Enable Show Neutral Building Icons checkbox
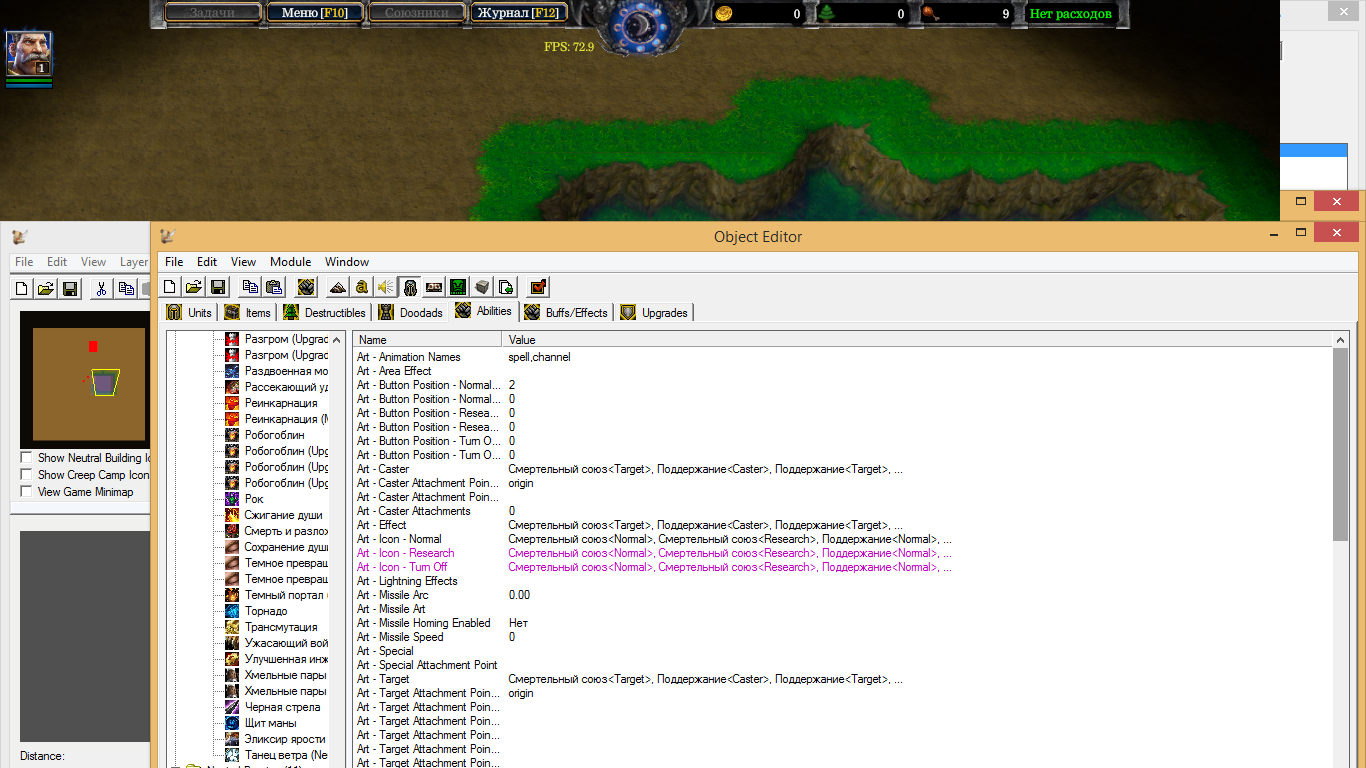Screen dimensions: 1366x768 click(x=27, y=458)
